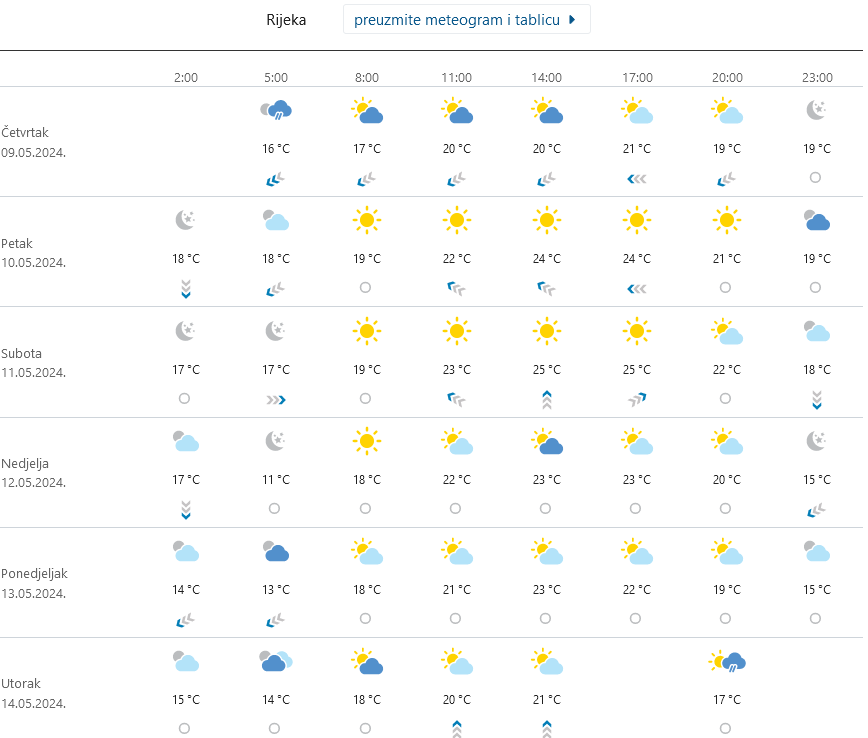The width and height of the screenshot is (868, 738).
Task: Click the sun icon for Petak 14:00
Action: (x=546, y=220)
